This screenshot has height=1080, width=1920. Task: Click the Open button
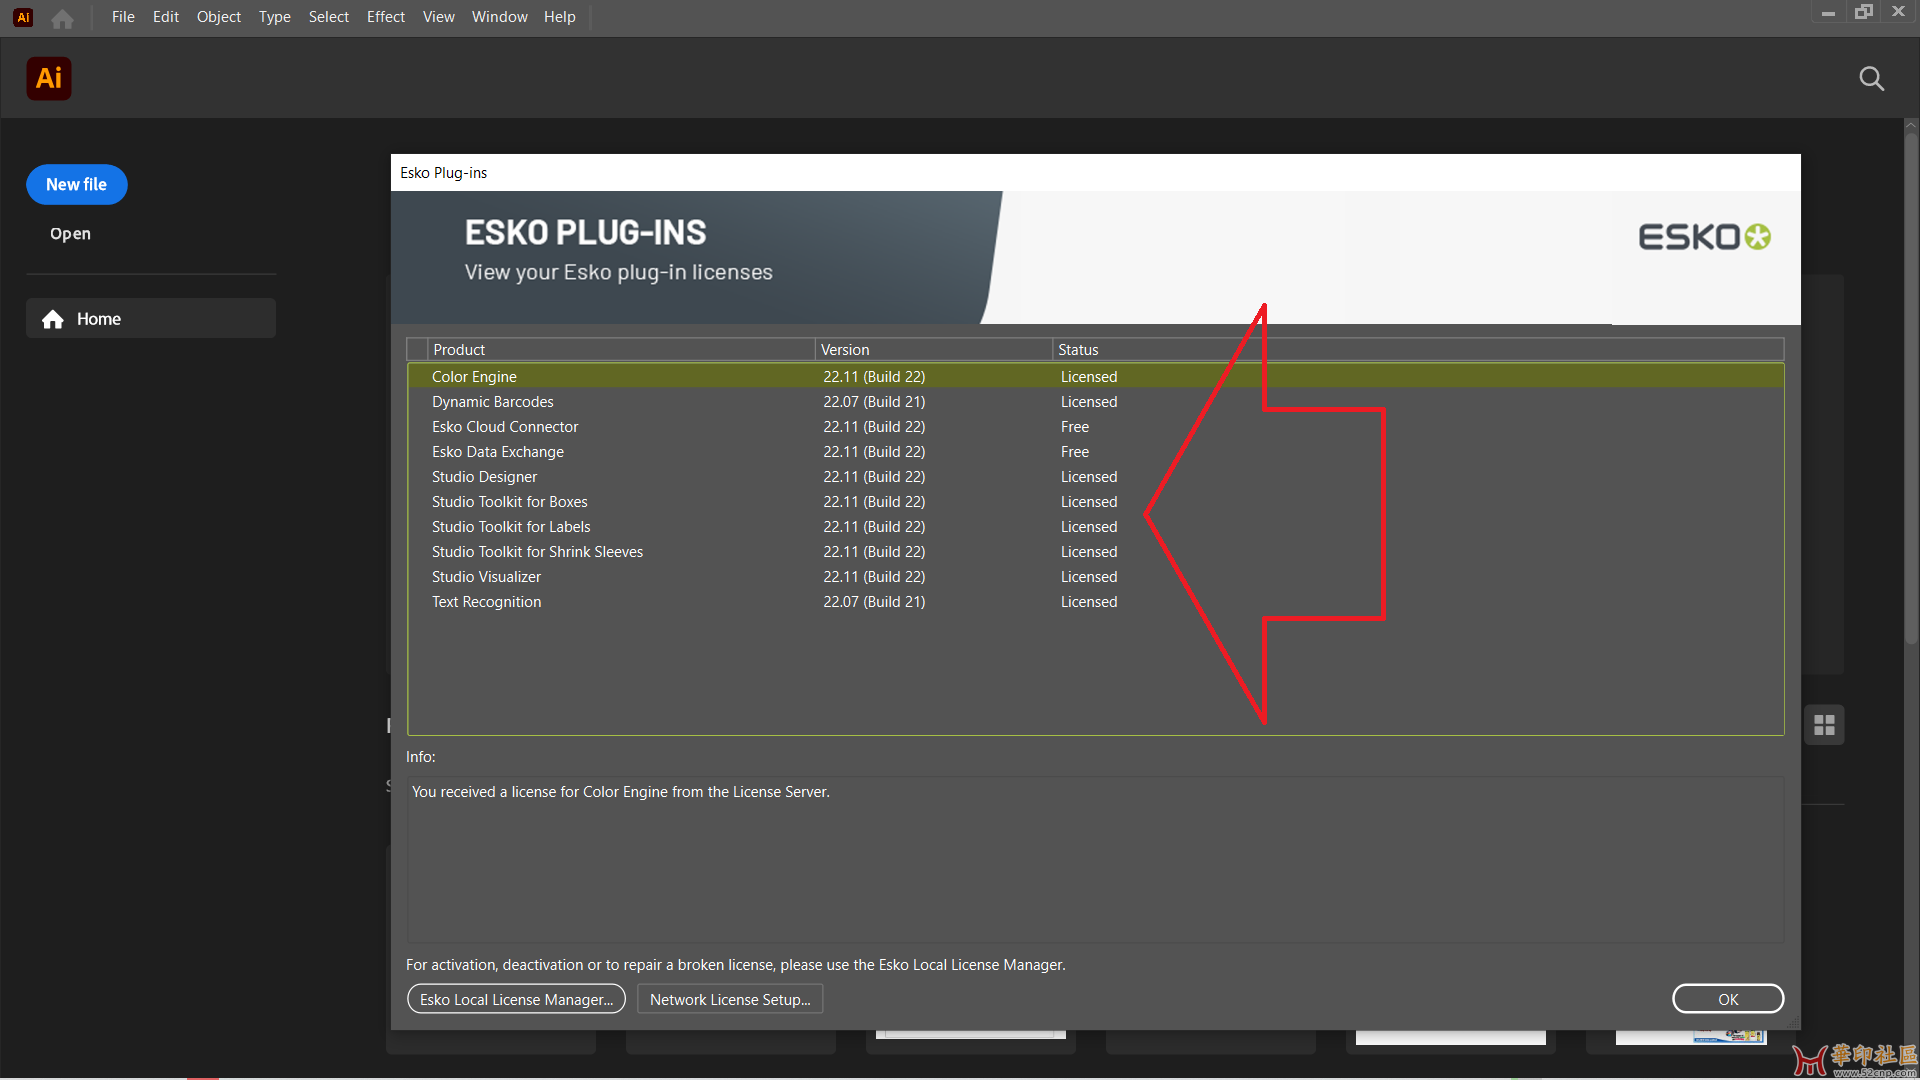pos(70,234)
